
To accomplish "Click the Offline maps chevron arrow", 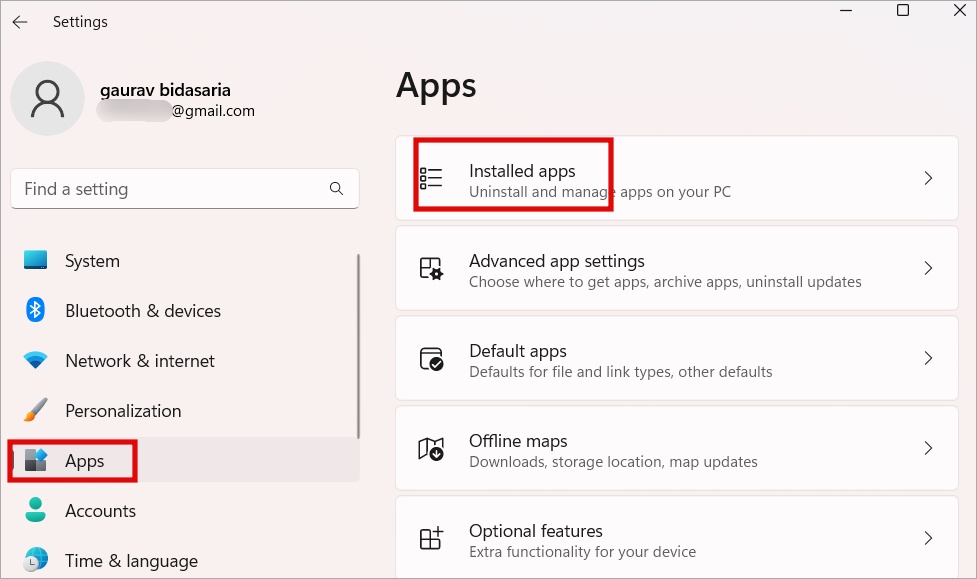I will [928, 449].
